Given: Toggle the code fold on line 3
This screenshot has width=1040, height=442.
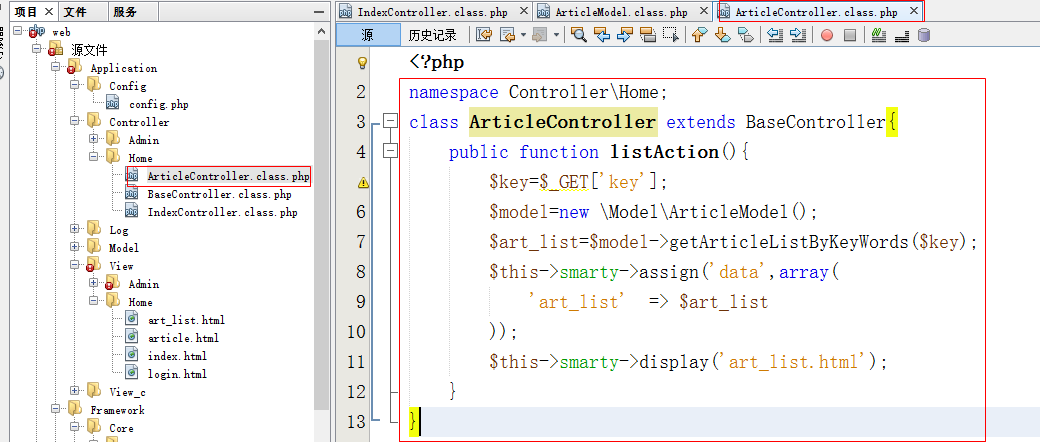Looking at the screenshot, I should [x=390, y=122].
